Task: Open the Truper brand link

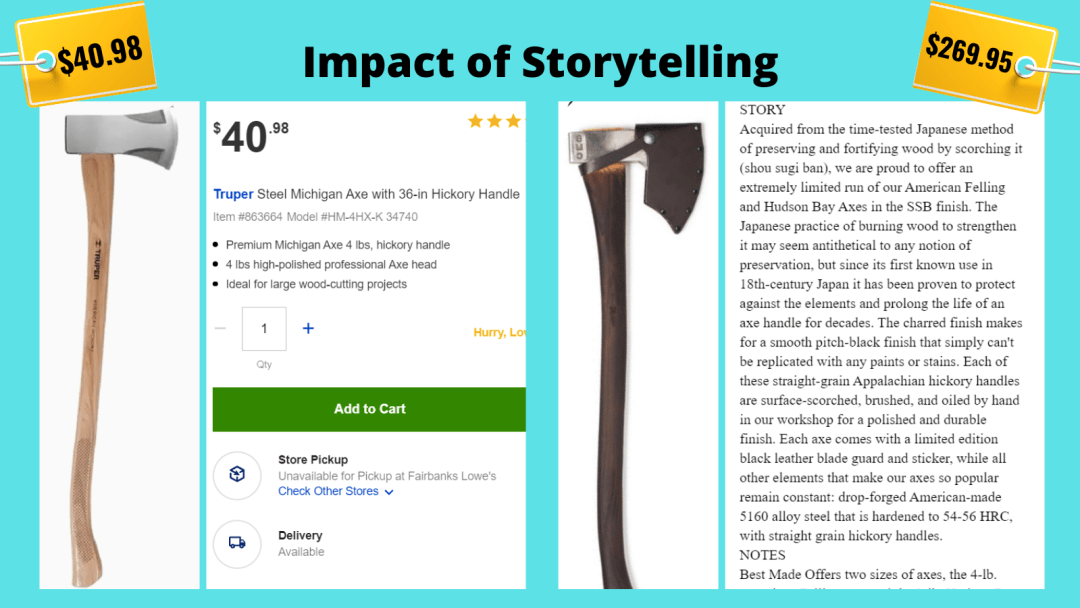Action: point(233,194)
